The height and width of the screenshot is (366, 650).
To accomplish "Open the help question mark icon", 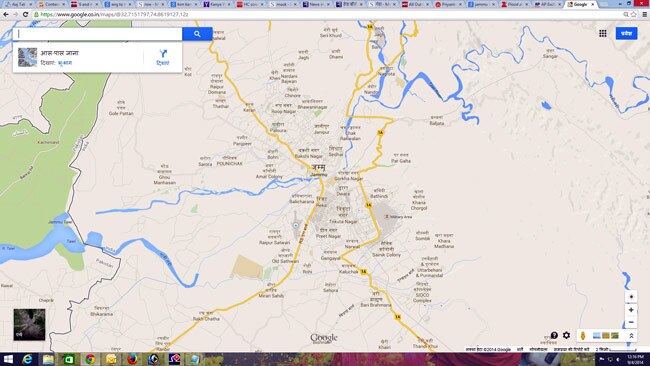I will point(554,335).
